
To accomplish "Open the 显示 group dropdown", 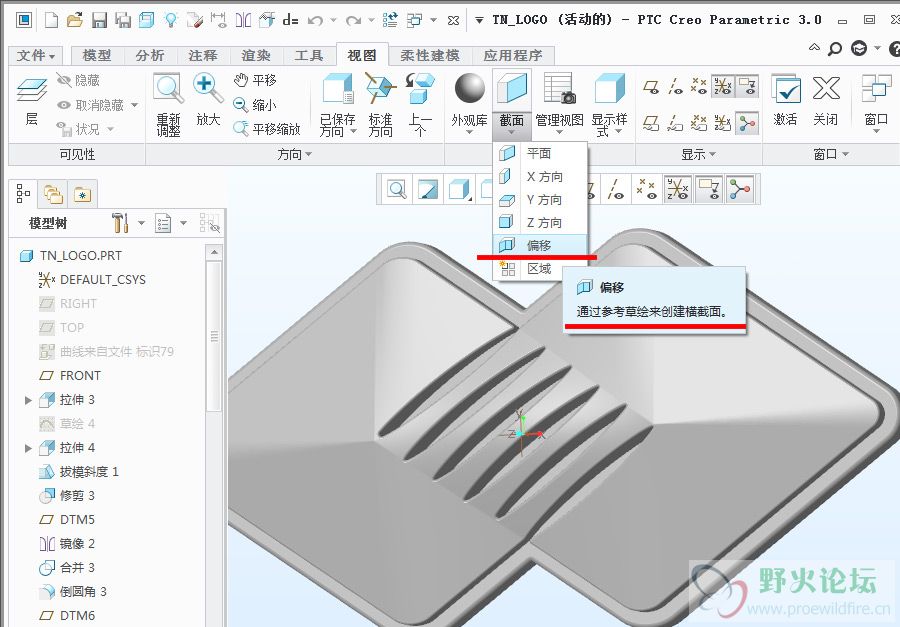I will [699, 154].
